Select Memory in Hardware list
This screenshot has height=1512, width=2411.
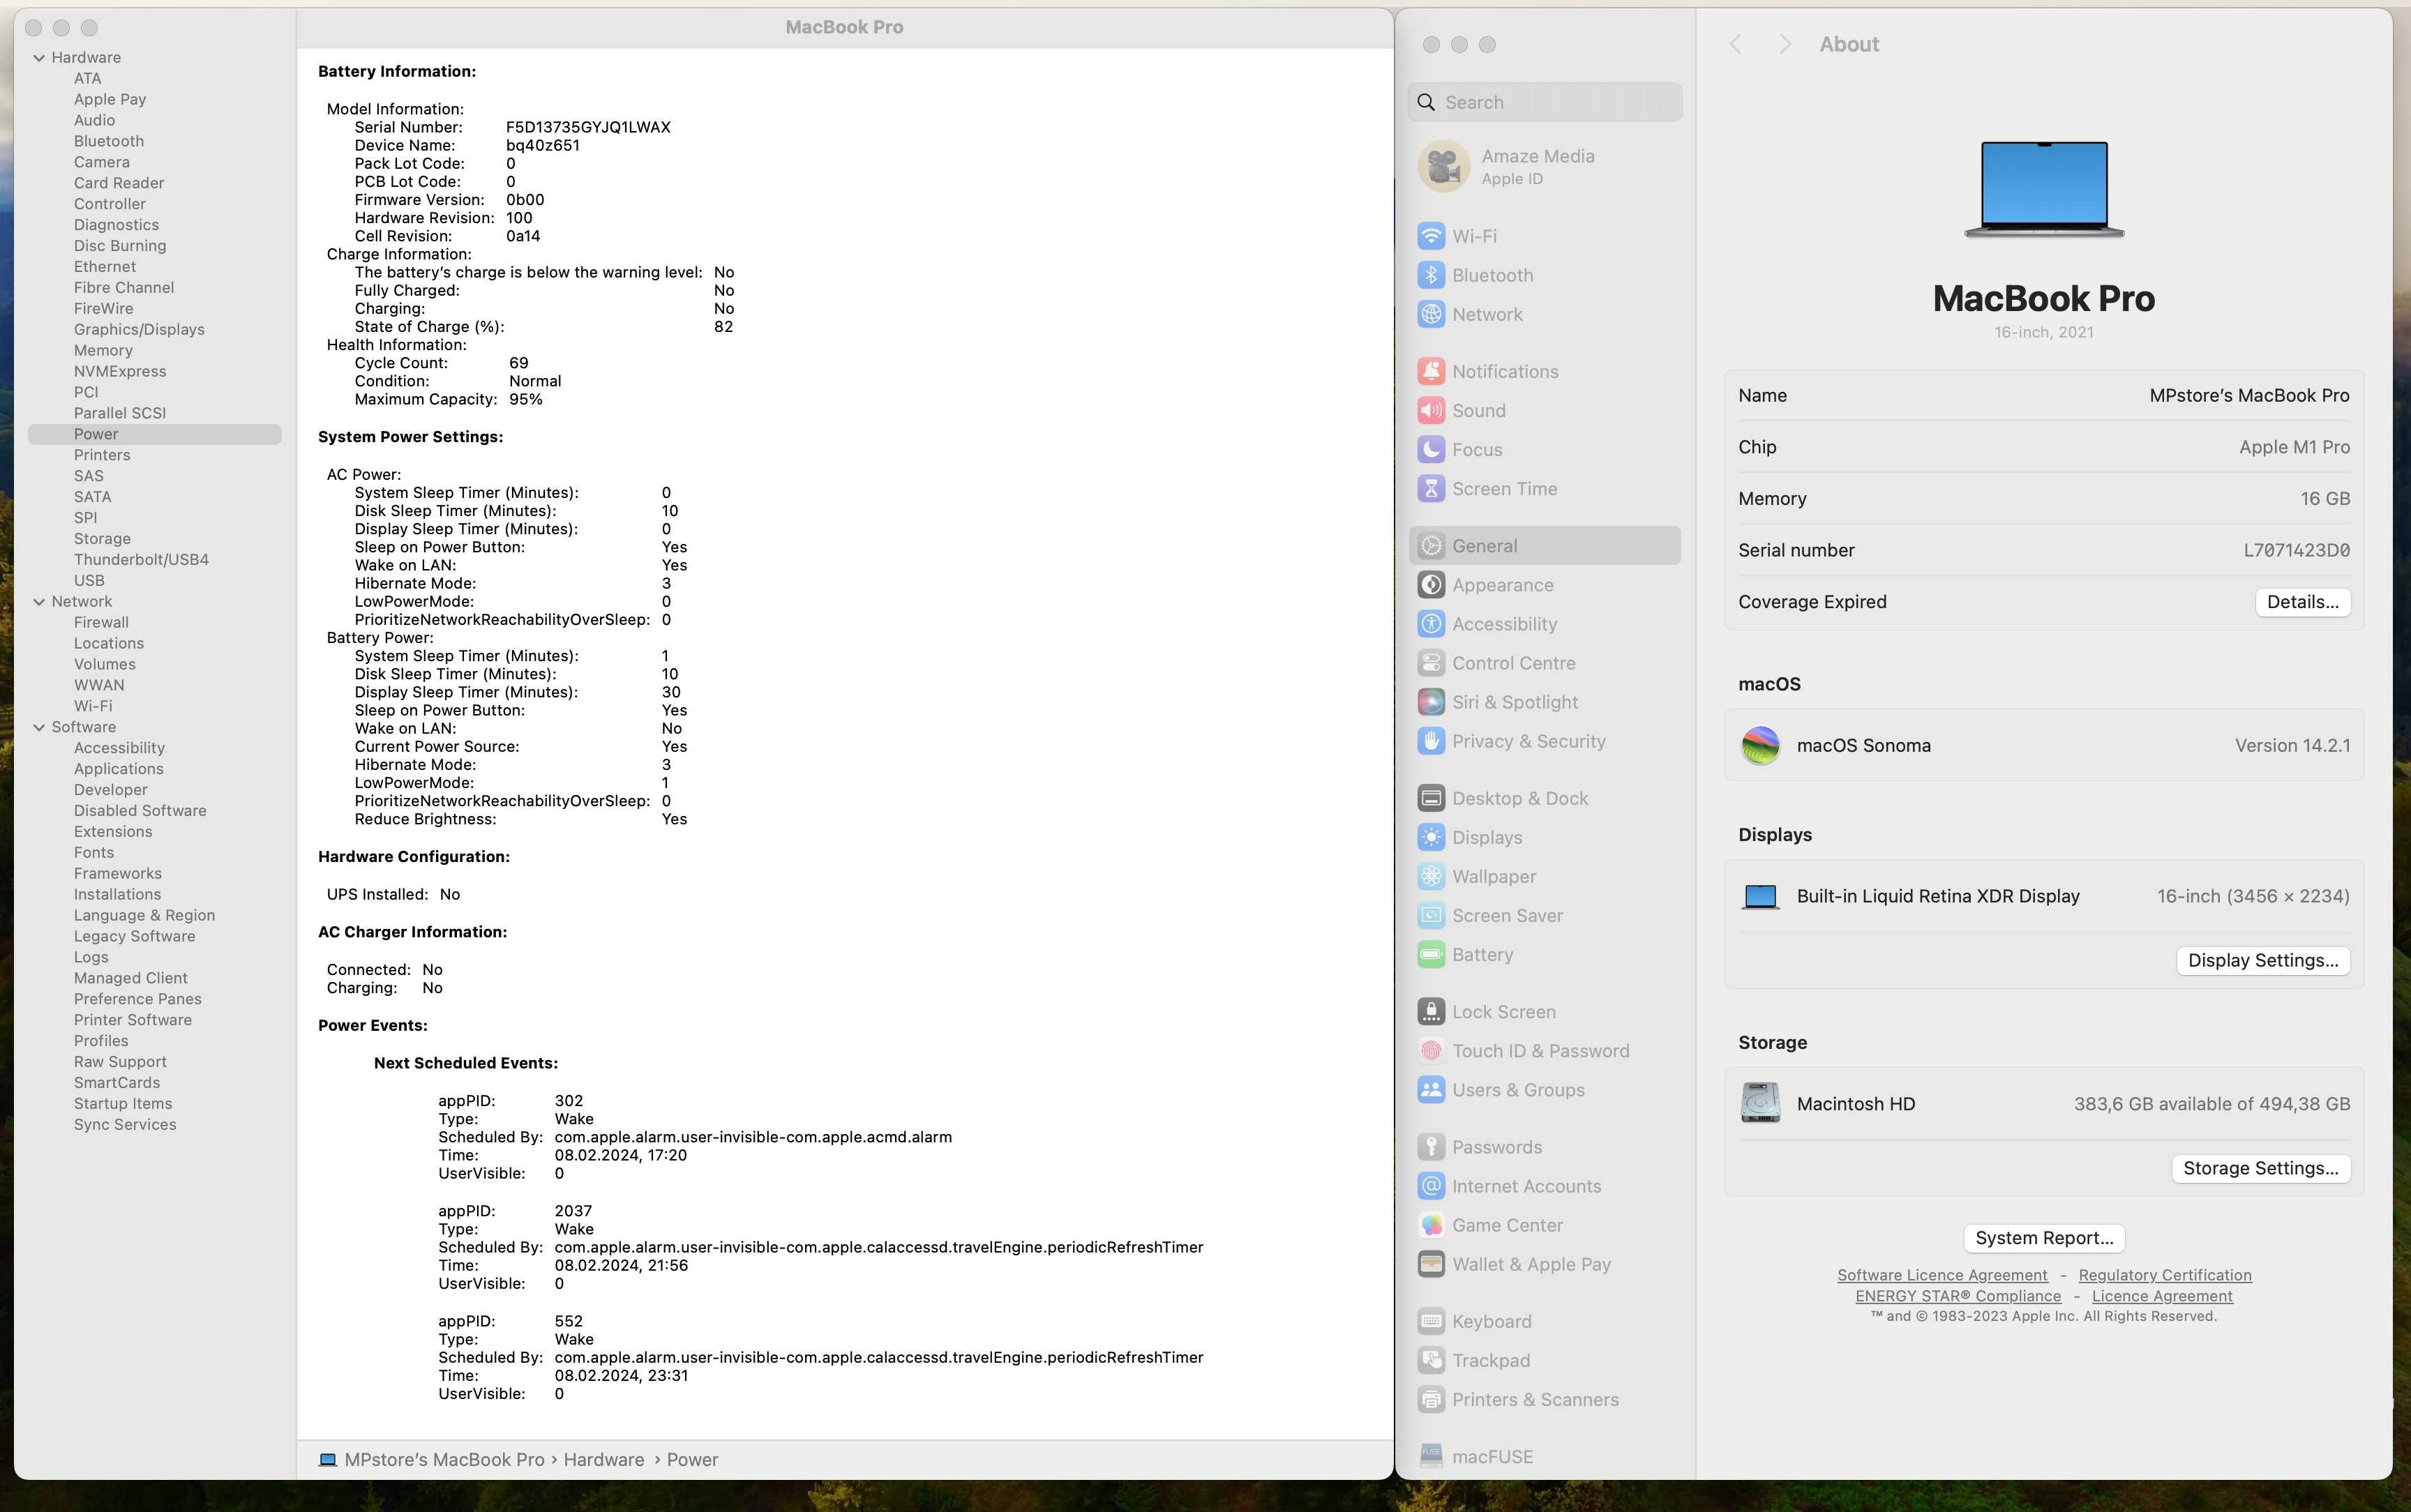point(103,350)
